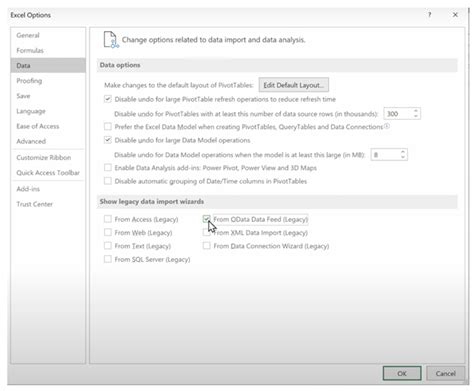Increase PivotTable source rows value with up arrow
This screenshot has width=474, height=391.
pyautogui.click(x=416, y=111)
